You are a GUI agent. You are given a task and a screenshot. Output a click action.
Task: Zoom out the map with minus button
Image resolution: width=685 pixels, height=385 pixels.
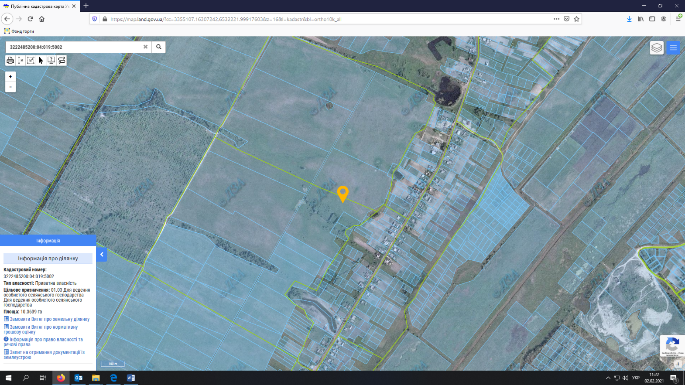click(10, 87)
